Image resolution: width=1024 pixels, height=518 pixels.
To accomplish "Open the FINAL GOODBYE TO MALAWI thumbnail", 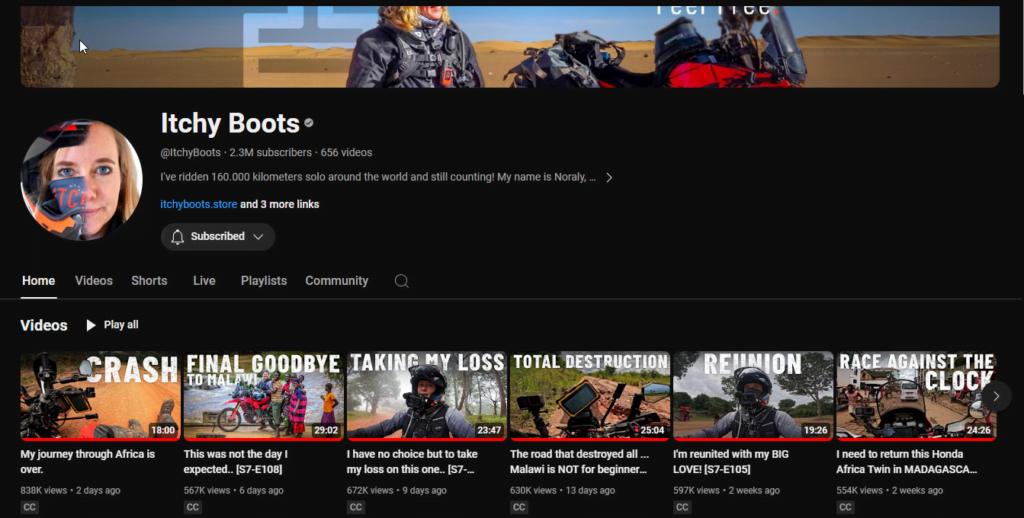I will pos(263,396).
